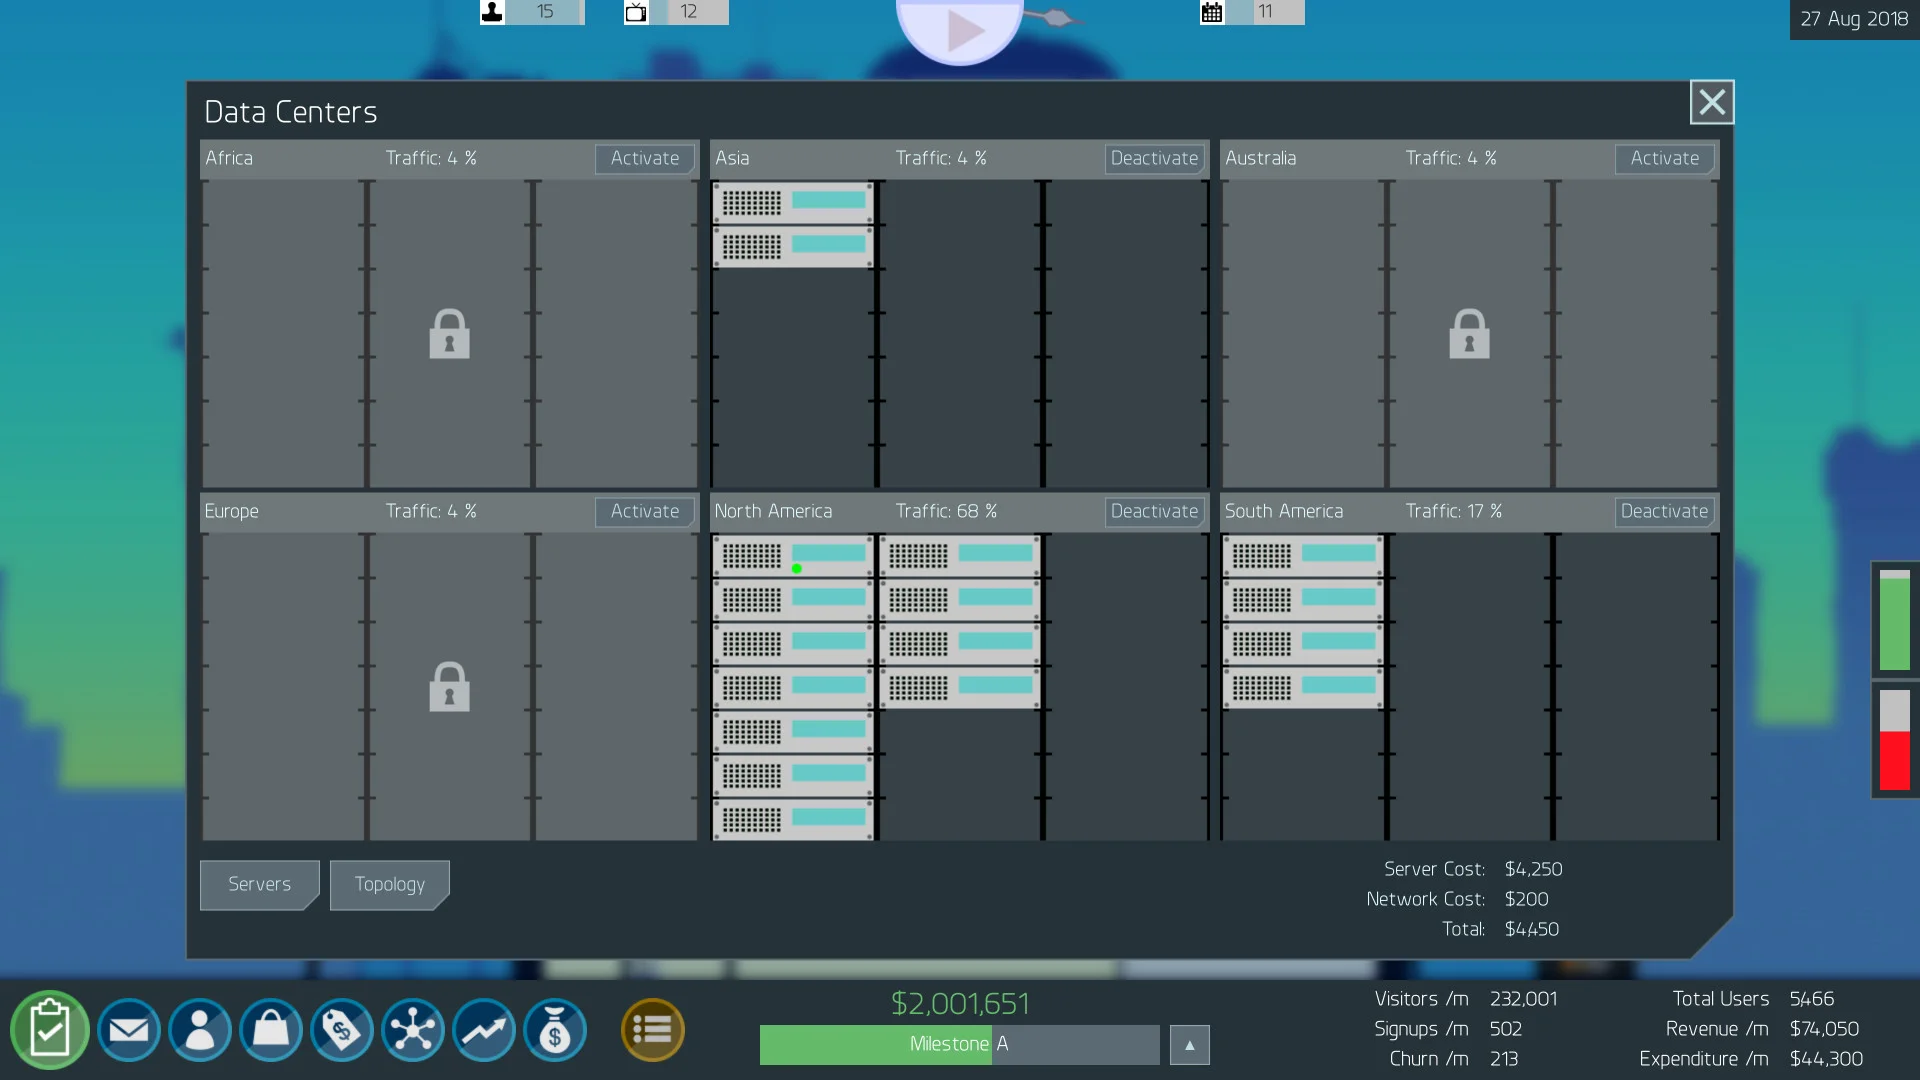Switch to the Servers tab
1920x1080 pixels.
[260, 885]
